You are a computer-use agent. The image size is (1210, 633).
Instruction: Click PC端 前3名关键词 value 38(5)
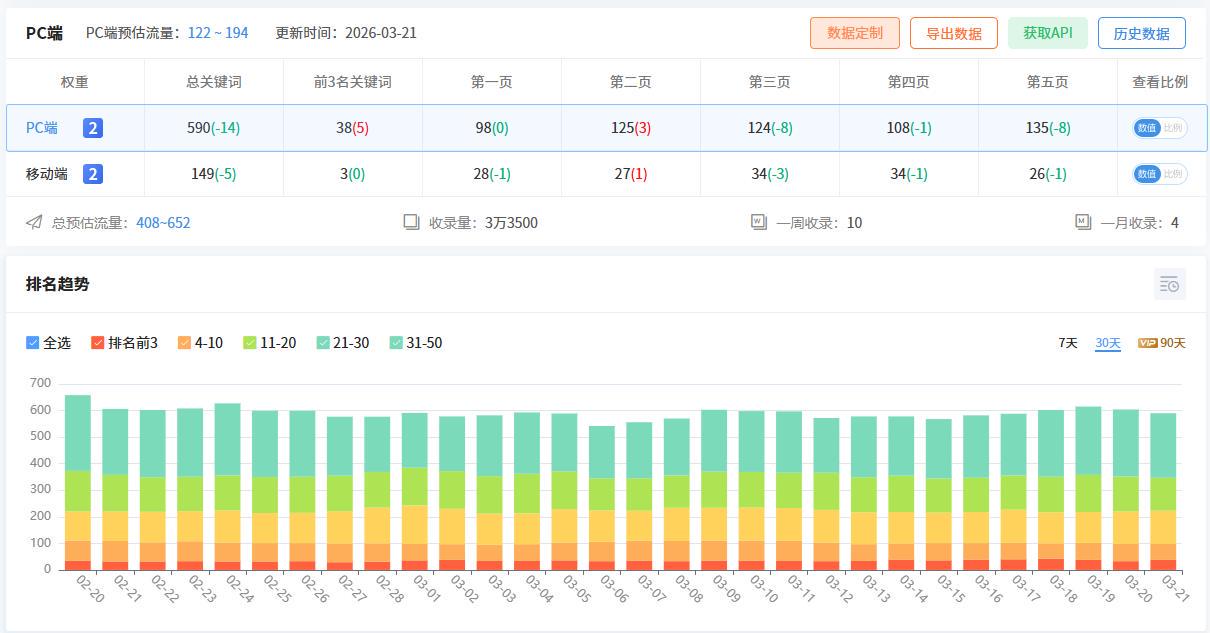coord(353,128)
